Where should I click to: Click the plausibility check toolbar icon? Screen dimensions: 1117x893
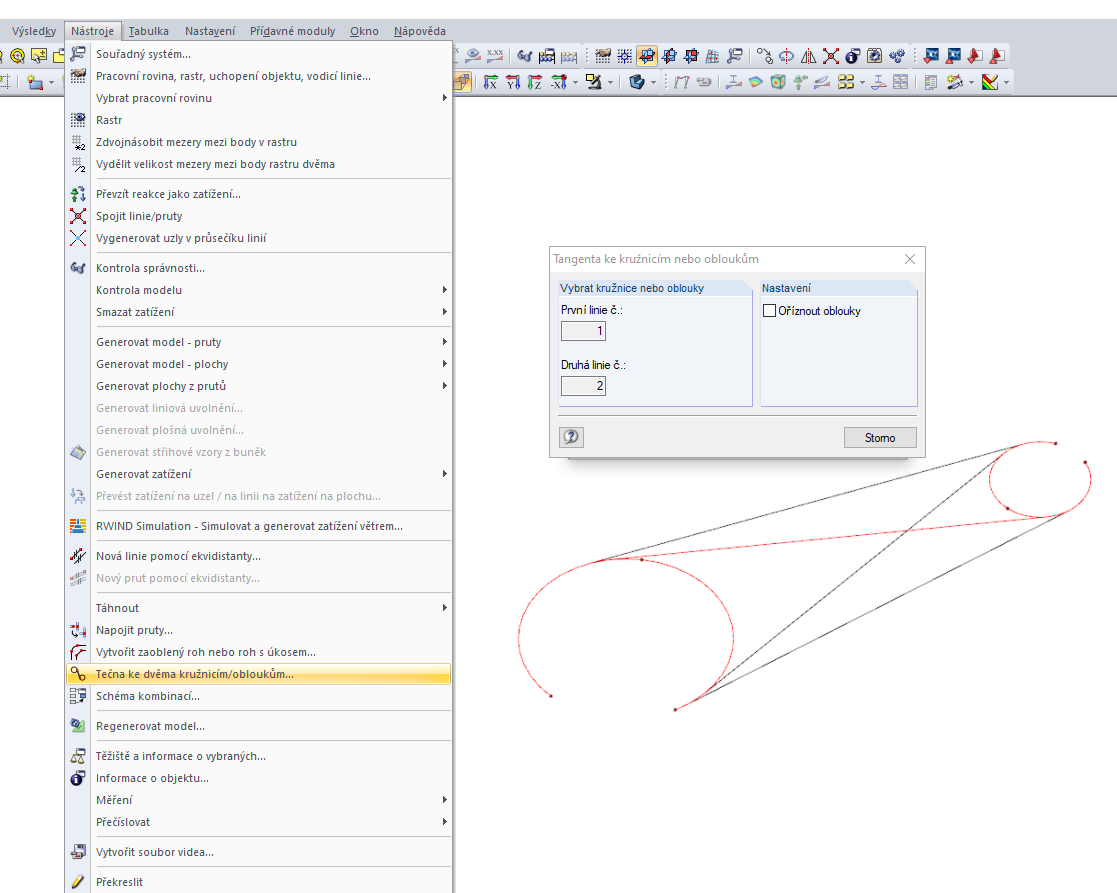tap(524, 56)
